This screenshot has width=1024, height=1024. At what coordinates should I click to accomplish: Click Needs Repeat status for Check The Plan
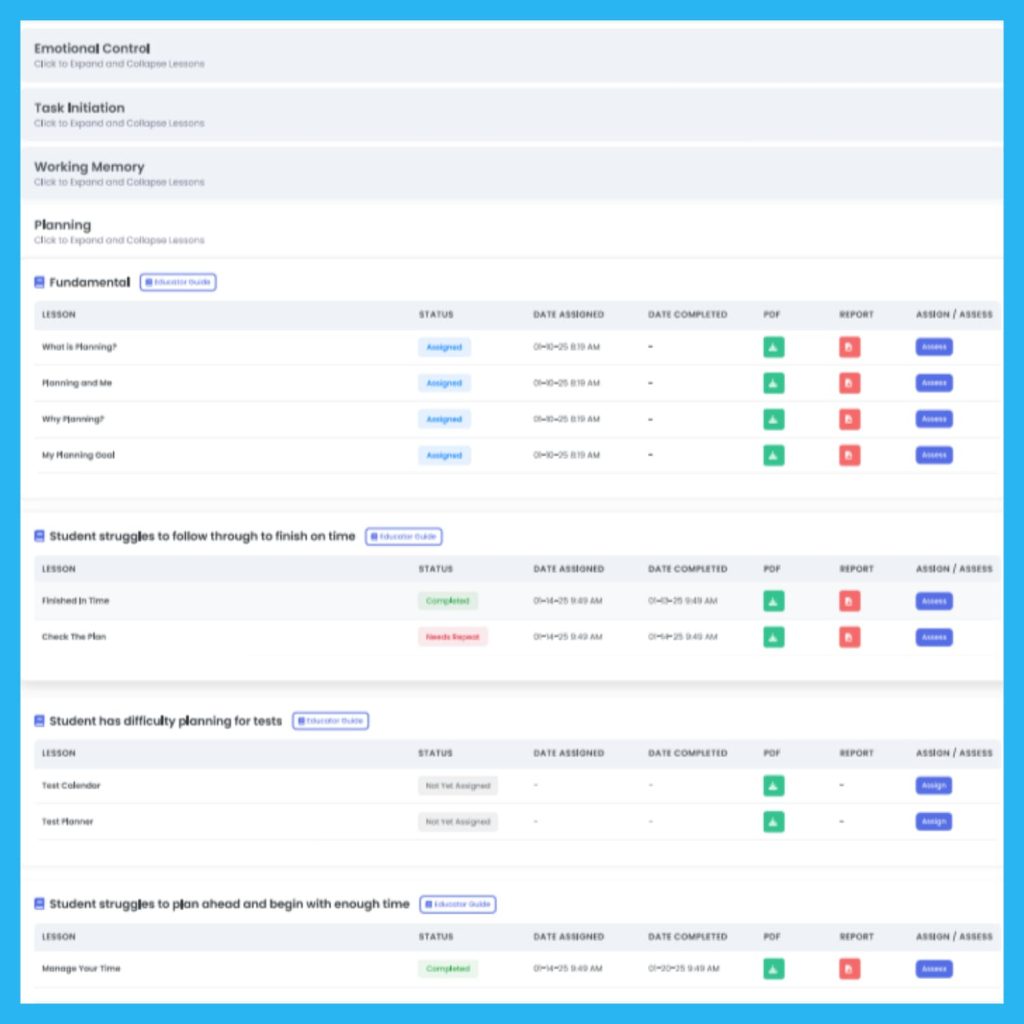(452, 637)
